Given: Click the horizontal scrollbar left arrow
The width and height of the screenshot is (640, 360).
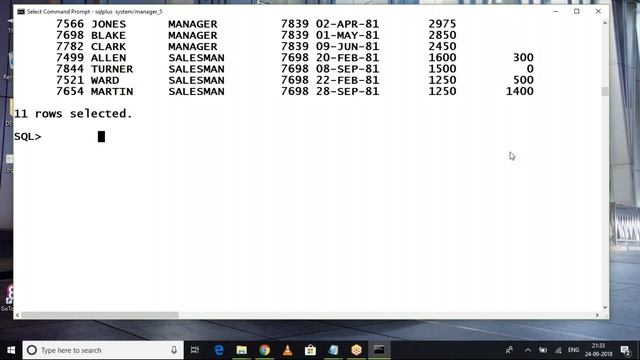Looking at the screenshot, I should [x=17, y=315].
